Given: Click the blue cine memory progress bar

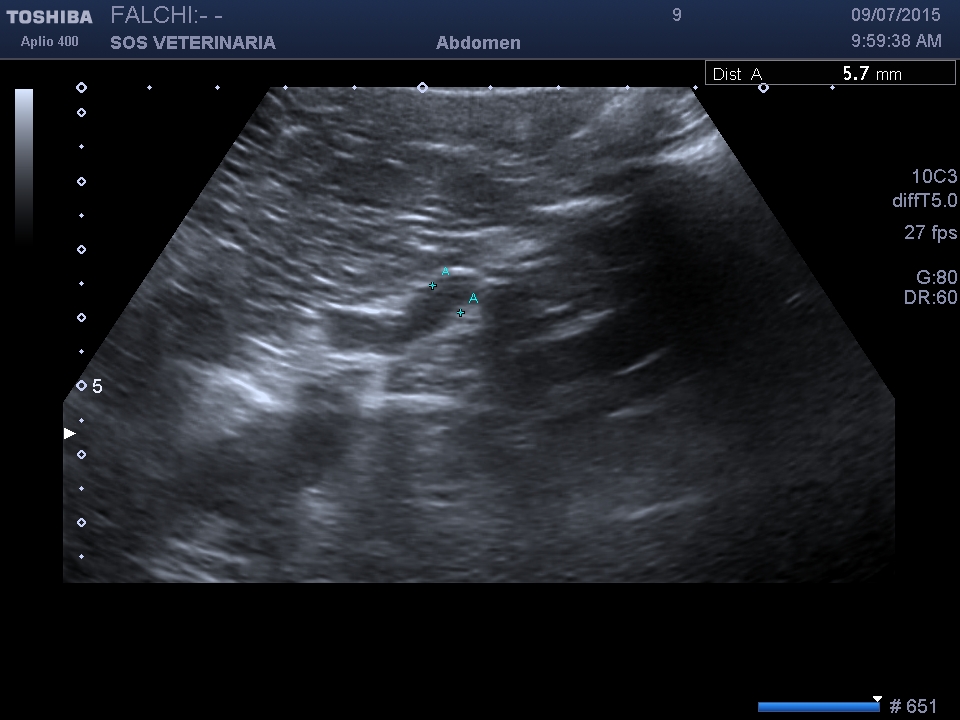Looking at the screenshot, I should click(x=818, y=707).
